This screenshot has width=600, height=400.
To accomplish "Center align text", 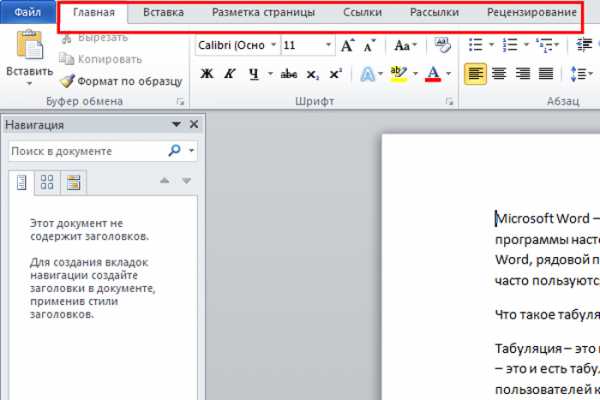I will 499,73.
